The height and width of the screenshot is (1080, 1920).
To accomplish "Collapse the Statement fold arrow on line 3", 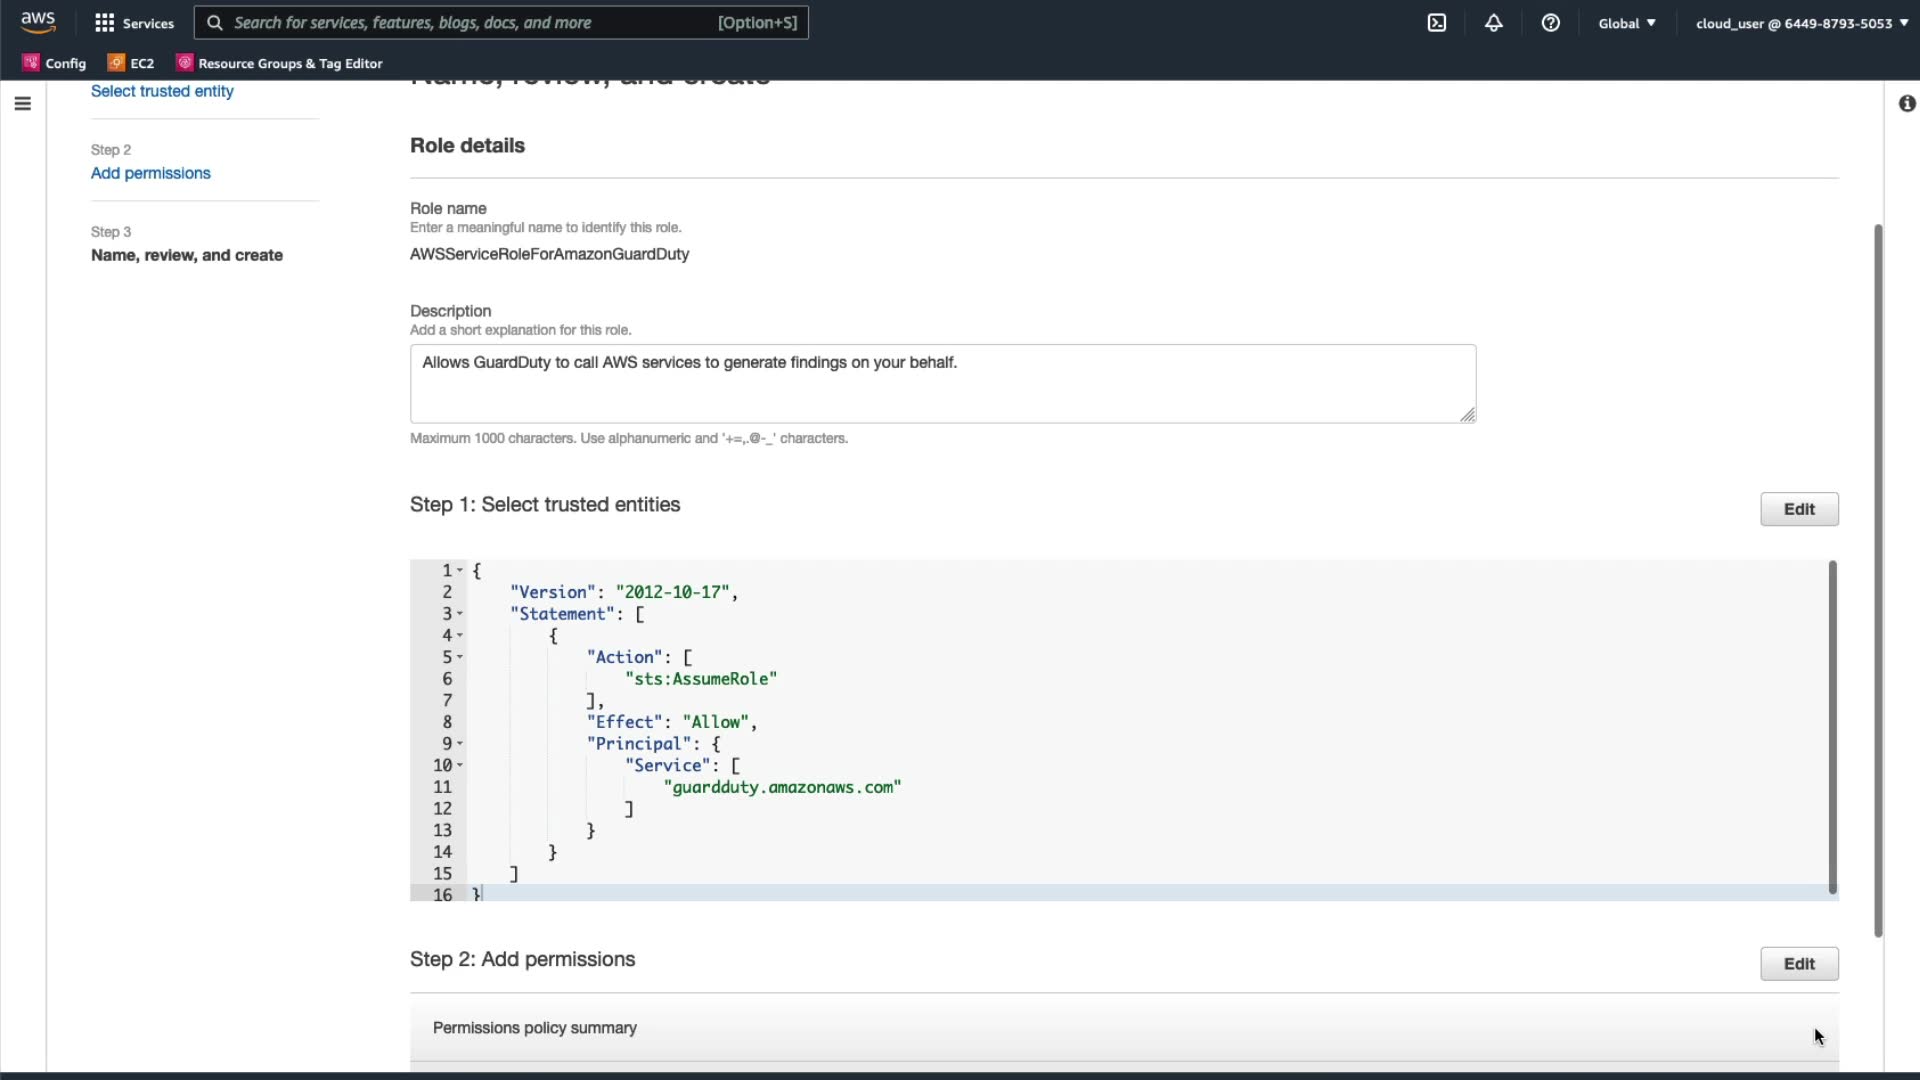I will point(460,614).
